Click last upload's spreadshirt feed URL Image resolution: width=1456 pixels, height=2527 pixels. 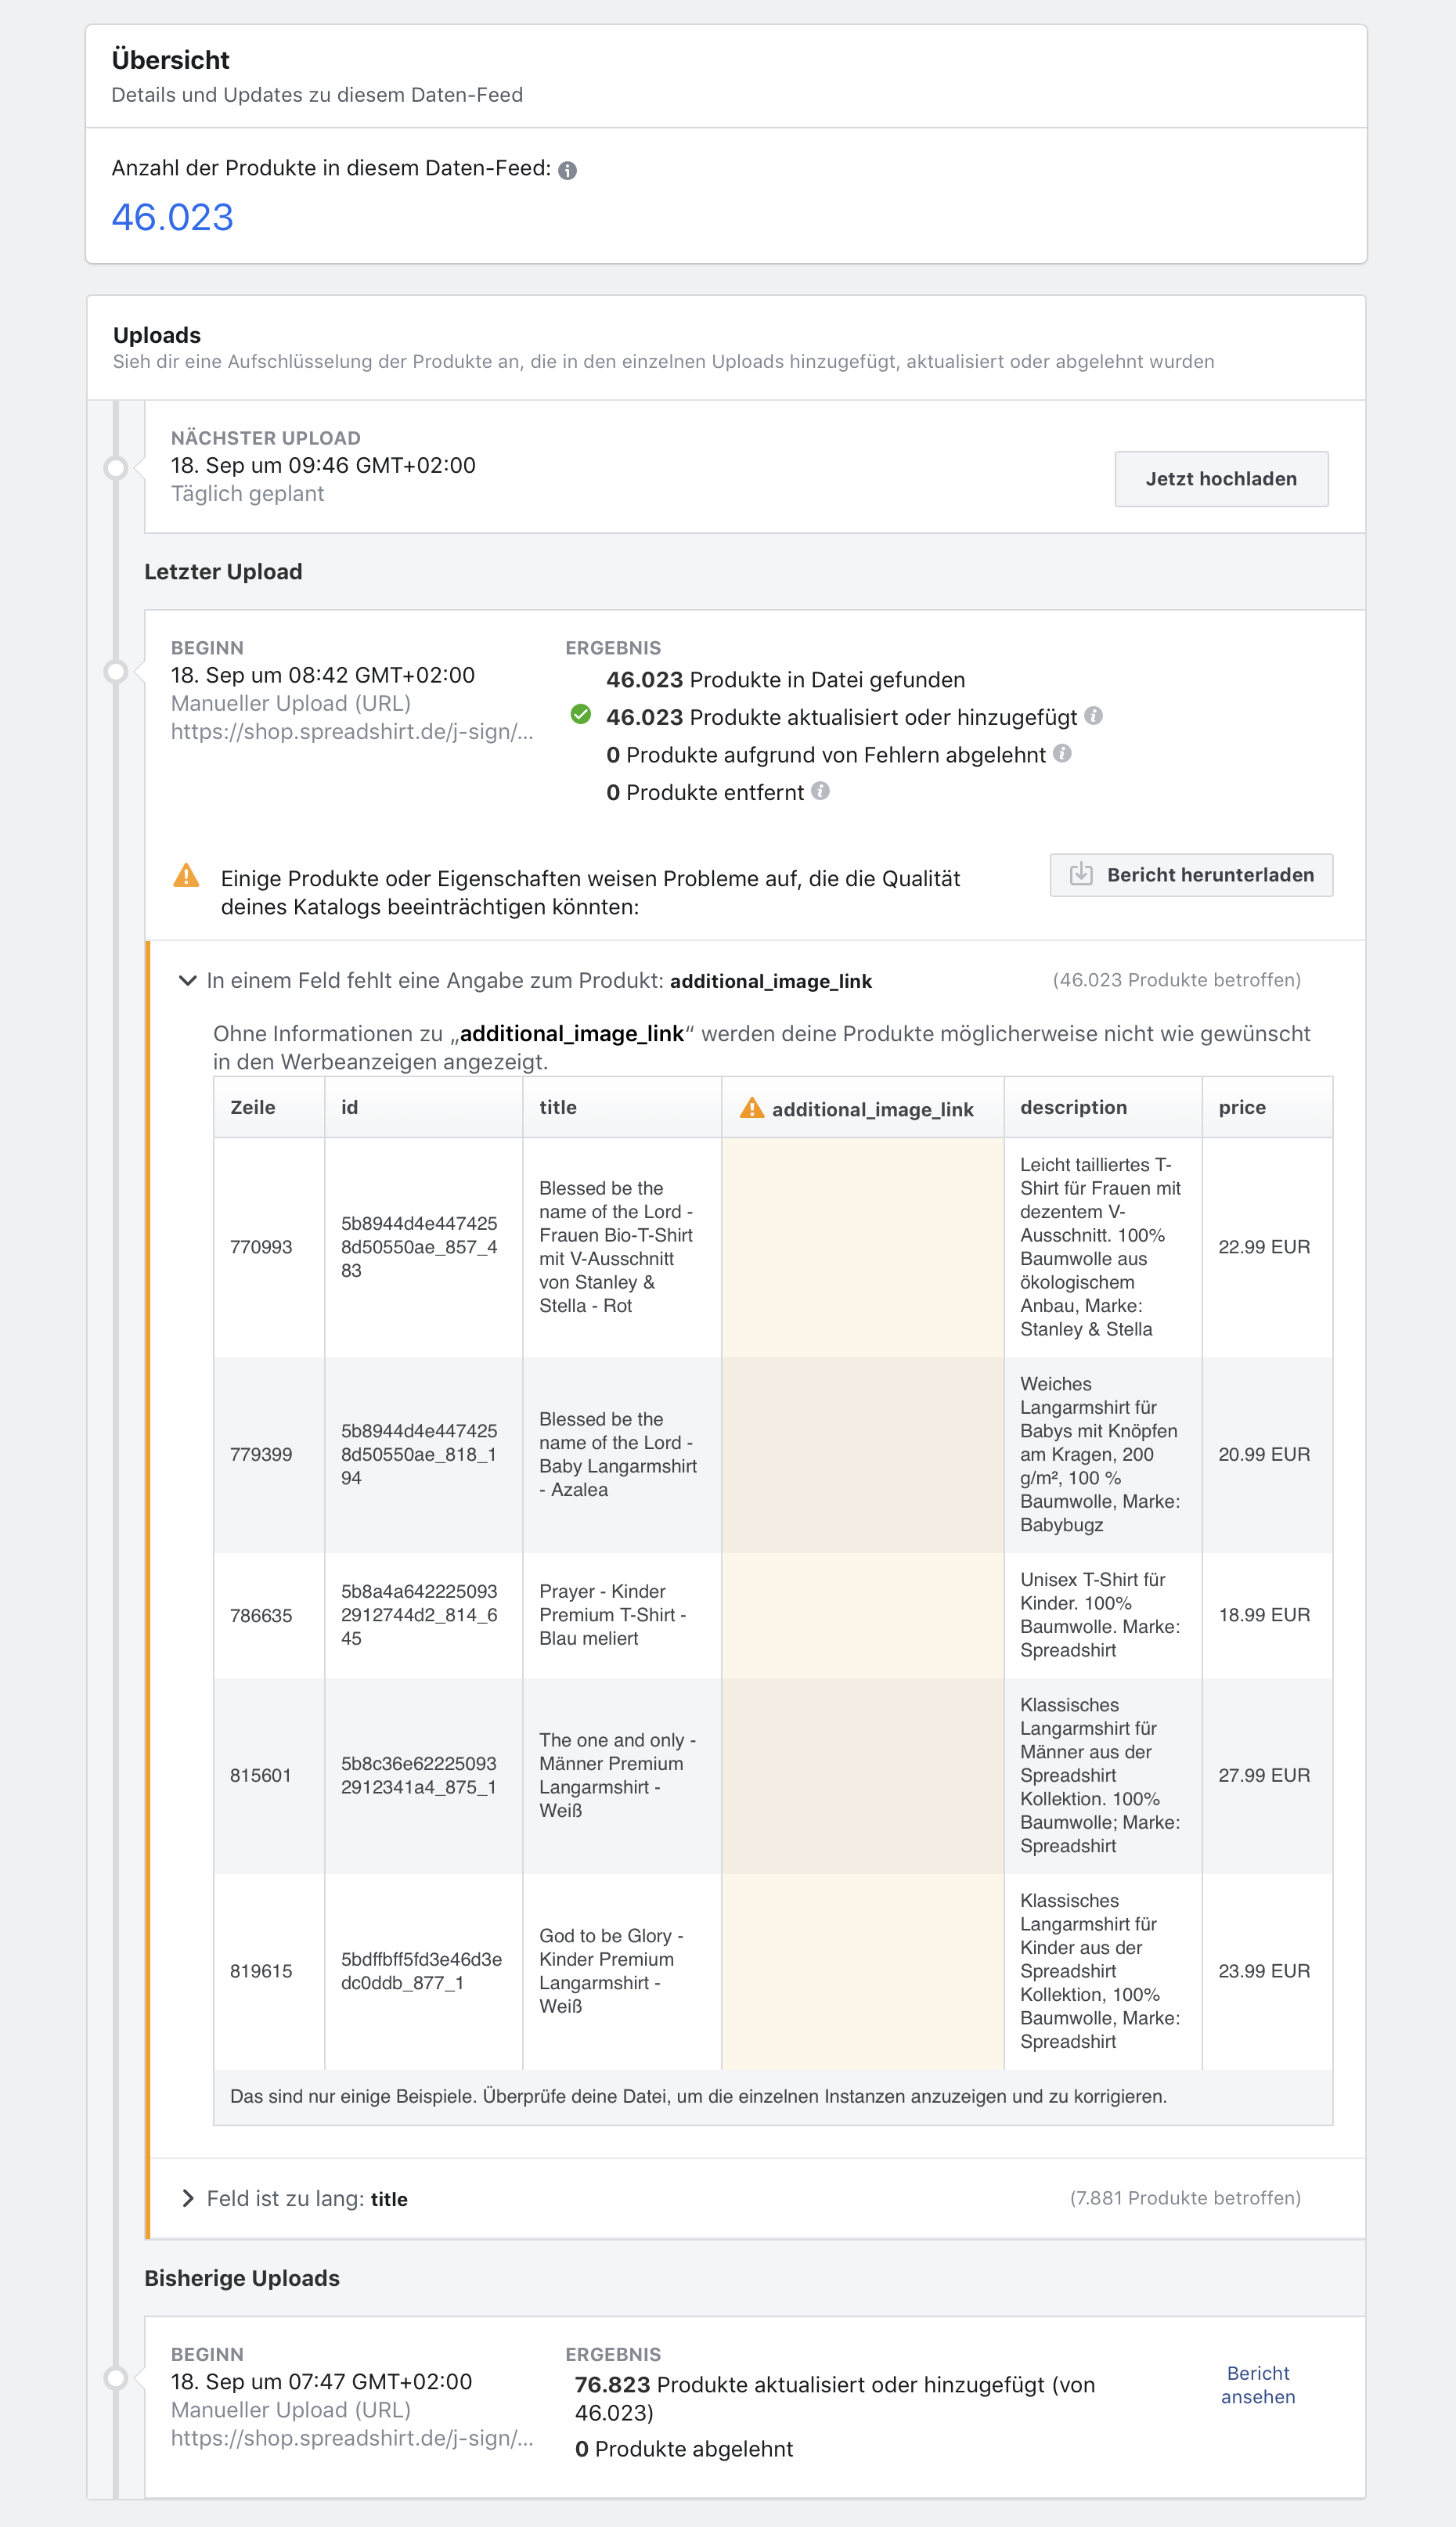point(352,731)
